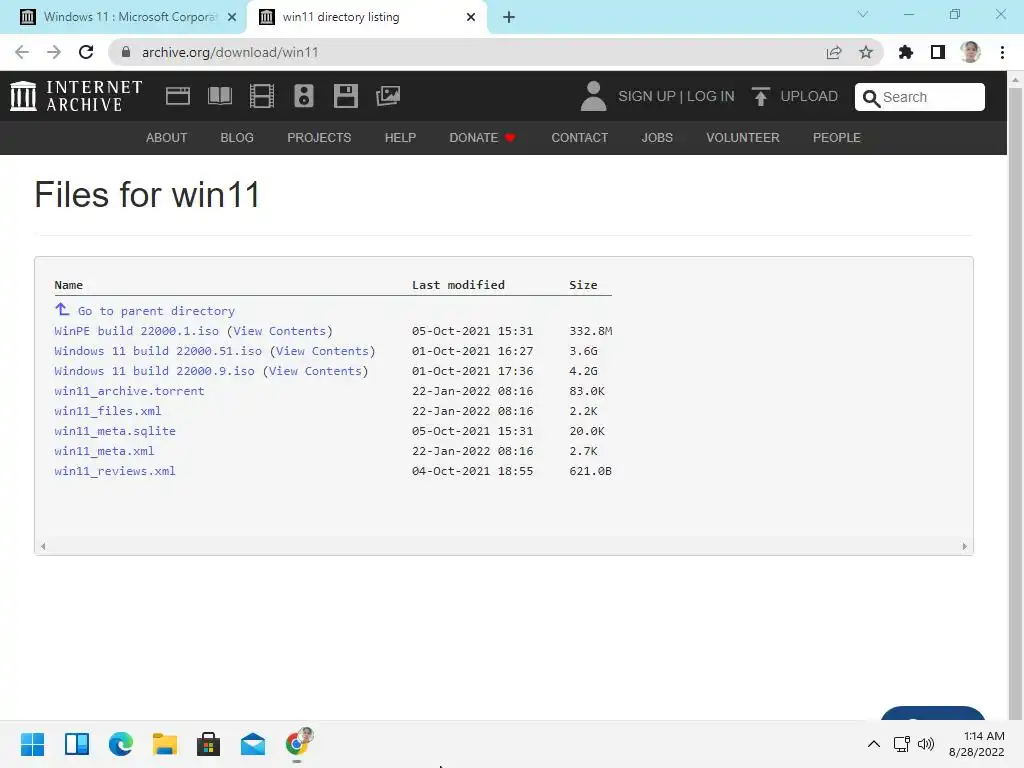Open the Web archive icon

pos(178,96)
